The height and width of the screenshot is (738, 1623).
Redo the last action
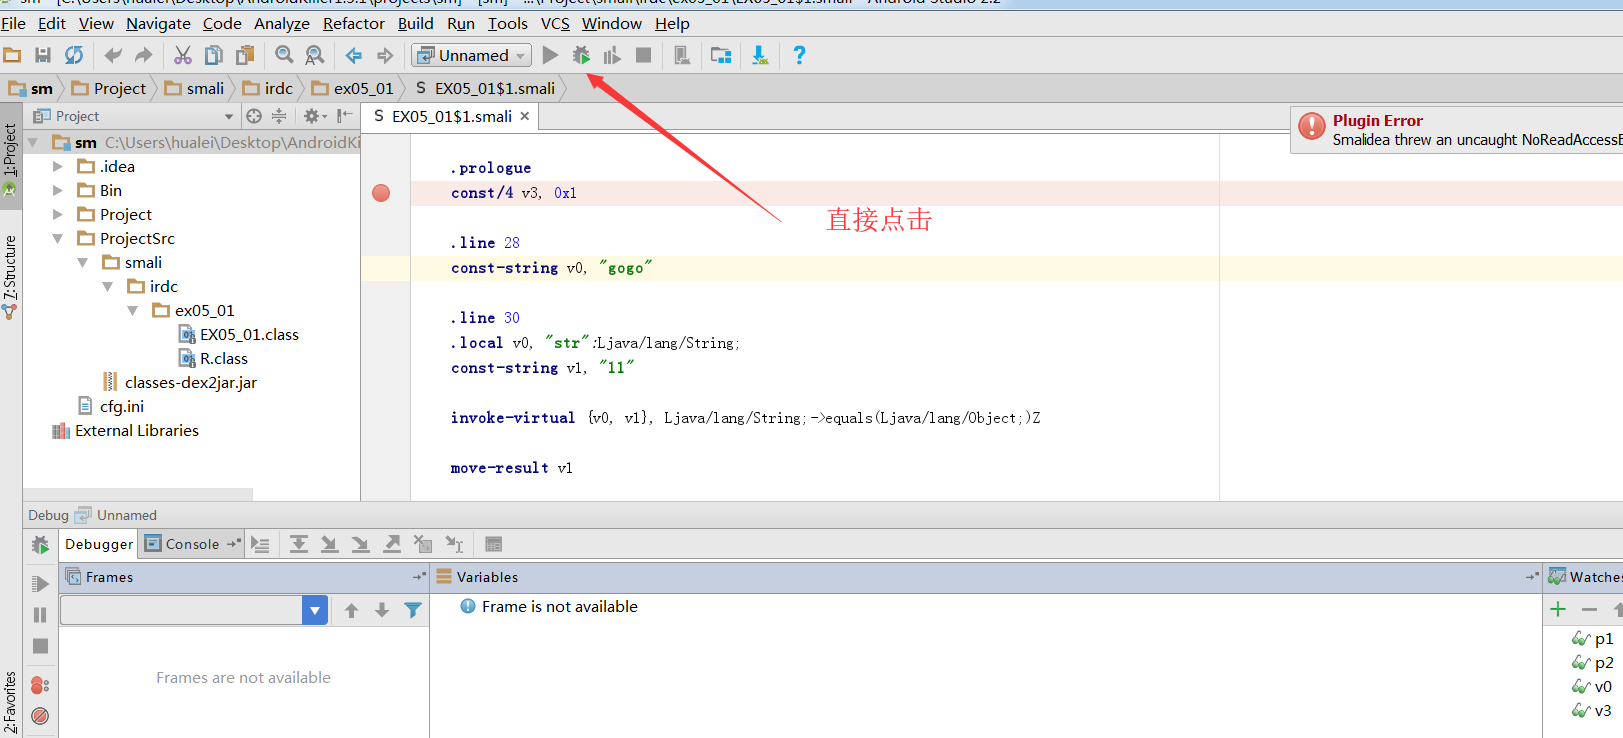pos(144,55)
